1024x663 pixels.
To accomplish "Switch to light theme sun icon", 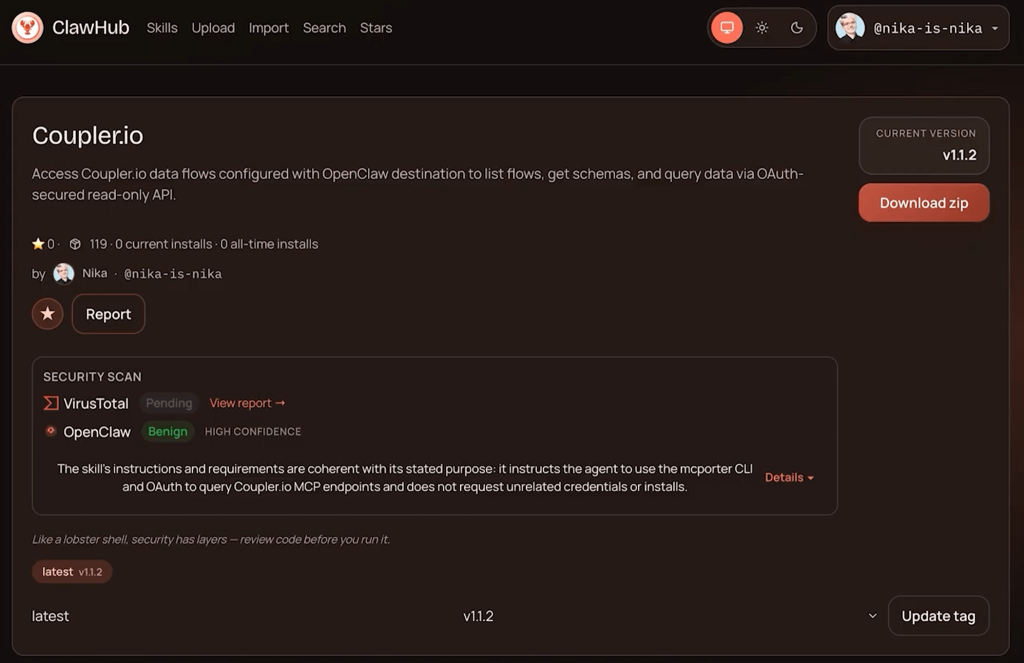I will (762, 28).
